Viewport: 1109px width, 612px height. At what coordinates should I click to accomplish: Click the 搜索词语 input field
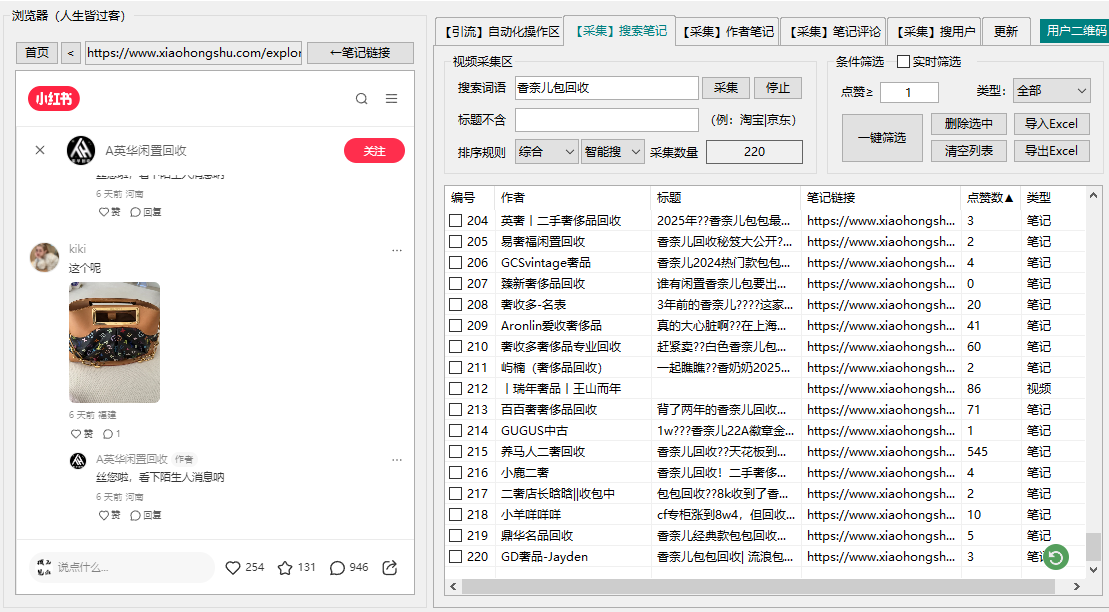(x=606, y=88)
